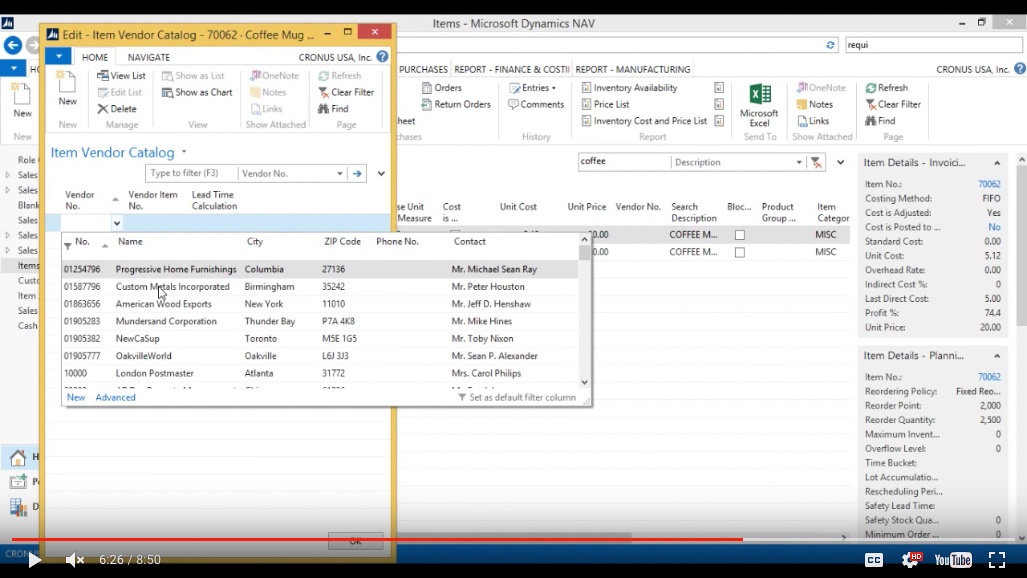Click the address bar refresh icon
Screen dimensions: 1027x578
click(x=830, y=45)
